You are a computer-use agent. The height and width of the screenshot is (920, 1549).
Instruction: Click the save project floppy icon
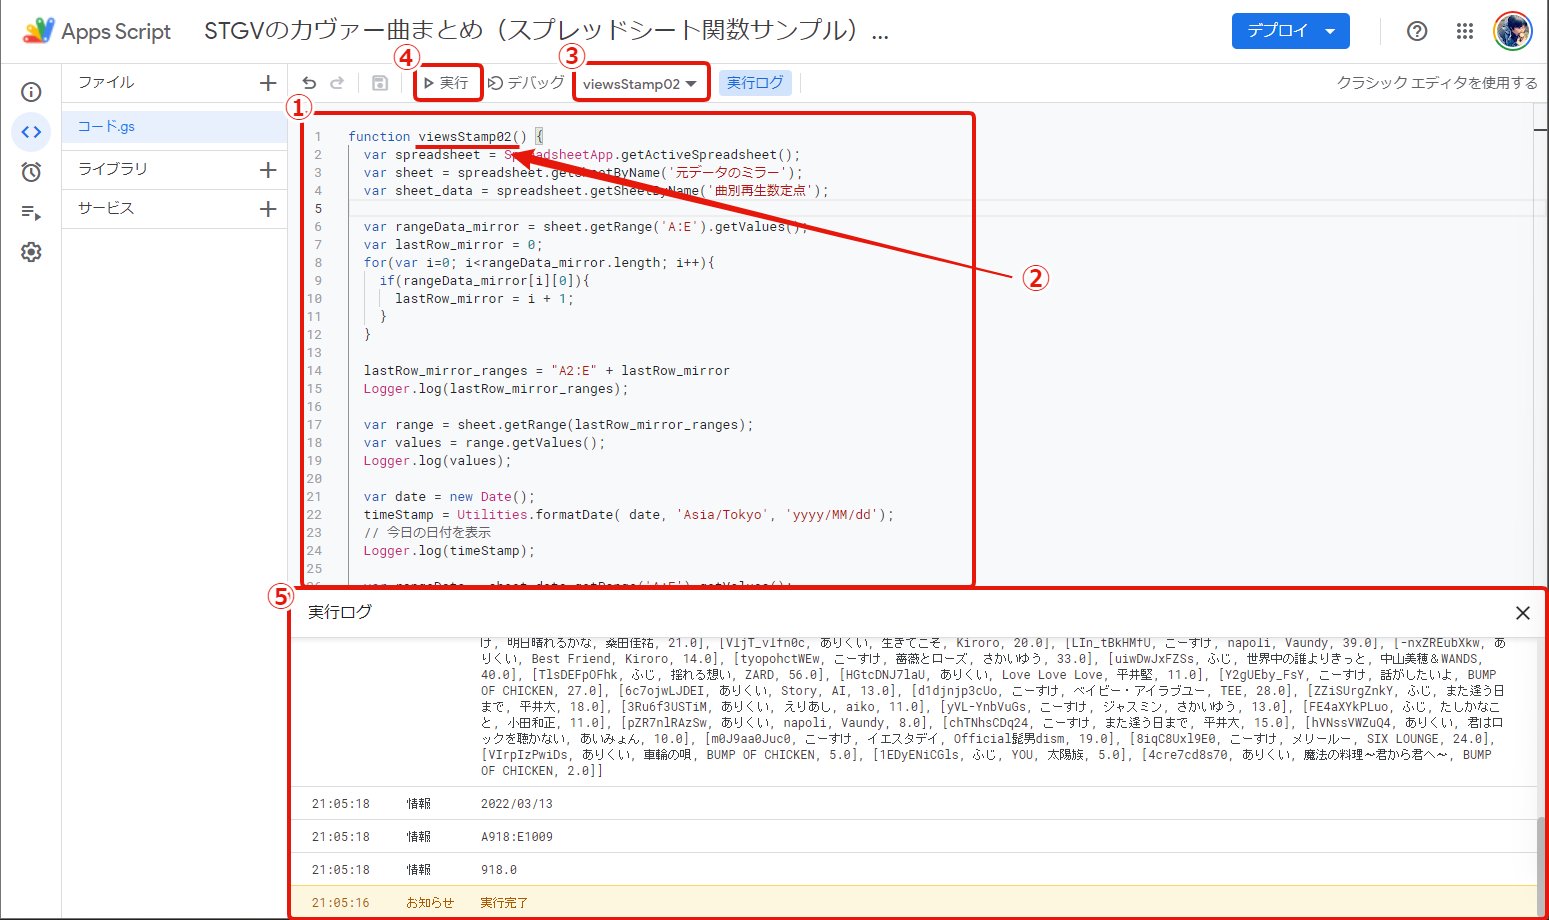coord(379,83)
